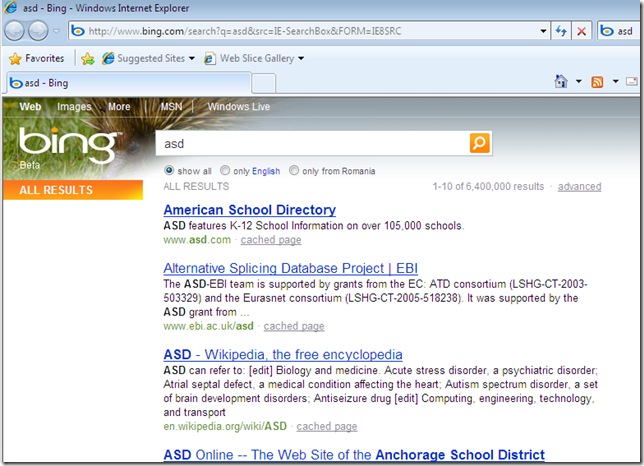Select the 'only English' radio button
The height and width of the screenshot is (466, 644).
click(225, 170)
